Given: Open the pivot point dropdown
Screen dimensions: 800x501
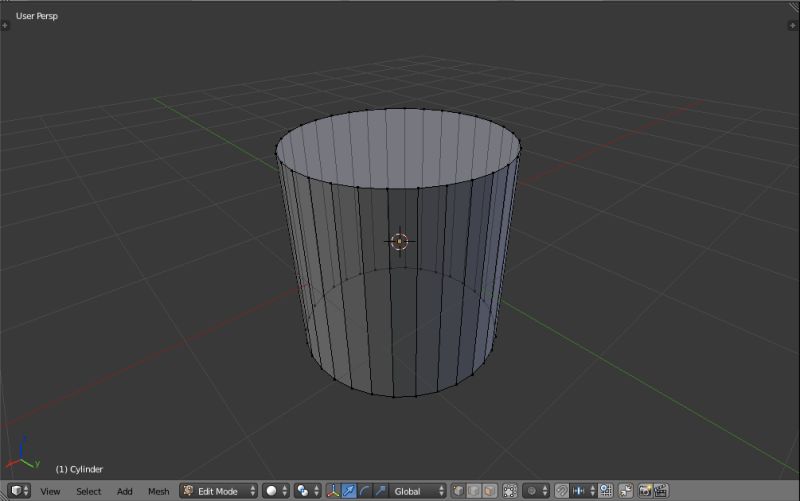Looking at the screenshot, I should tap(308, 491).
